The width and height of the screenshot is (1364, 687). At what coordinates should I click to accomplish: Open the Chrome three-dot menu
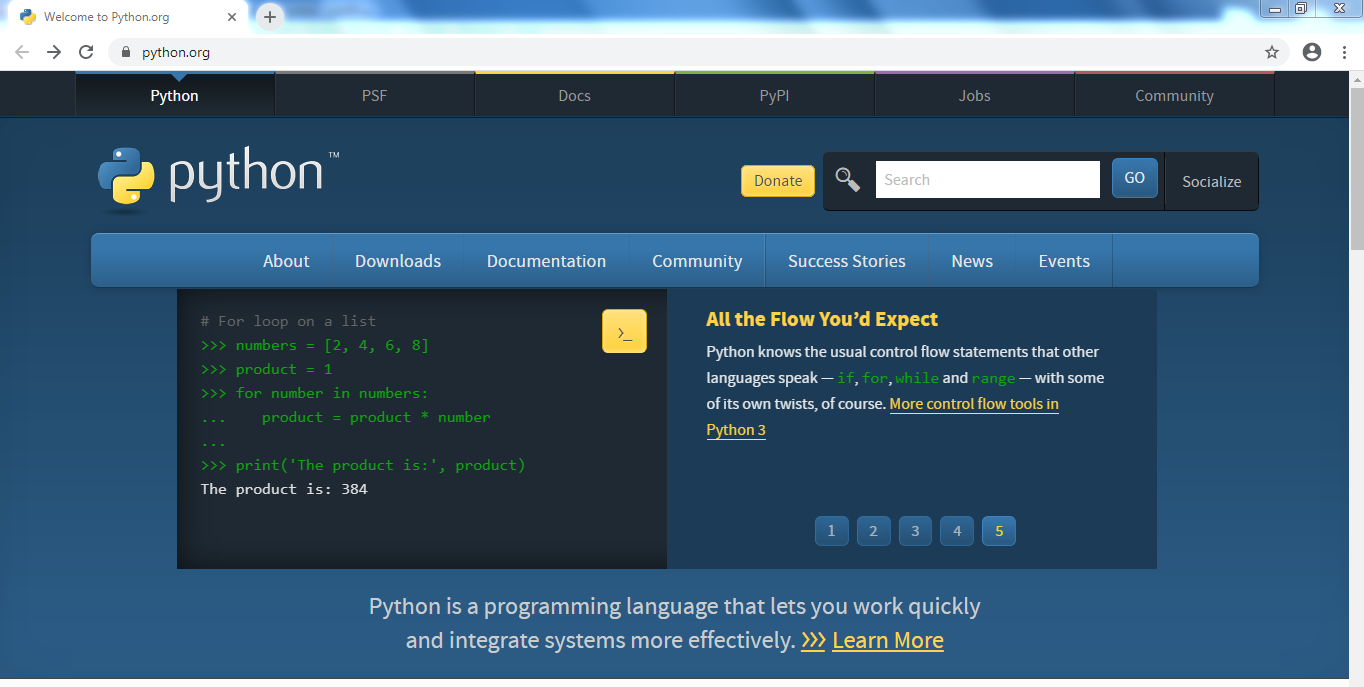click(1345, 52)
